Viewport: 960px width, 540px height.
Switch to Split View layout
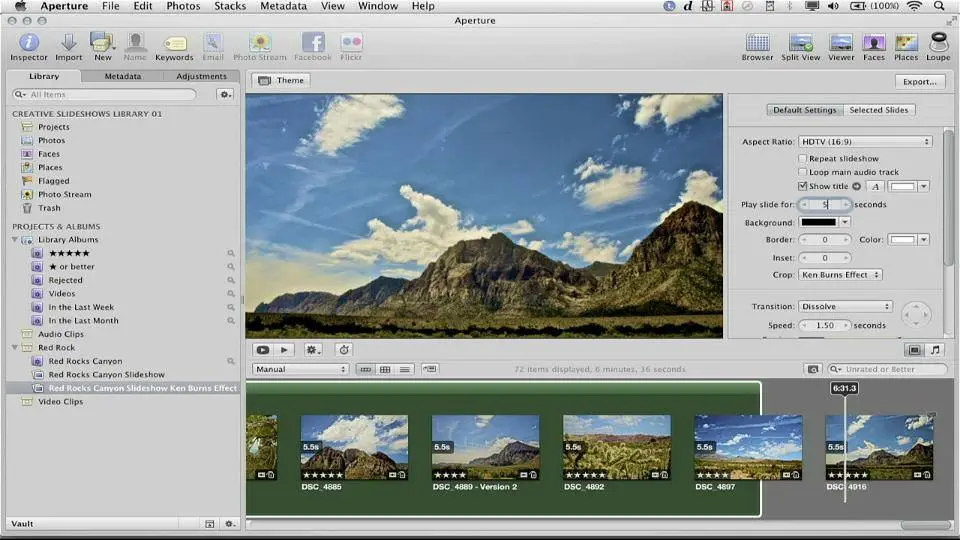point(800,47)
